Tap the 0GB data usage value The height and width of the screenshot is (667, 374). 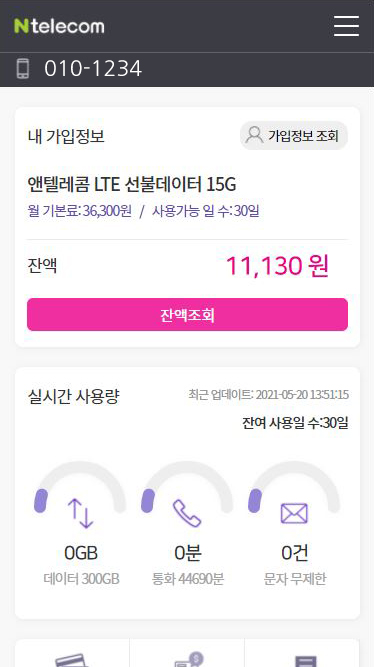tap(81, 553)
